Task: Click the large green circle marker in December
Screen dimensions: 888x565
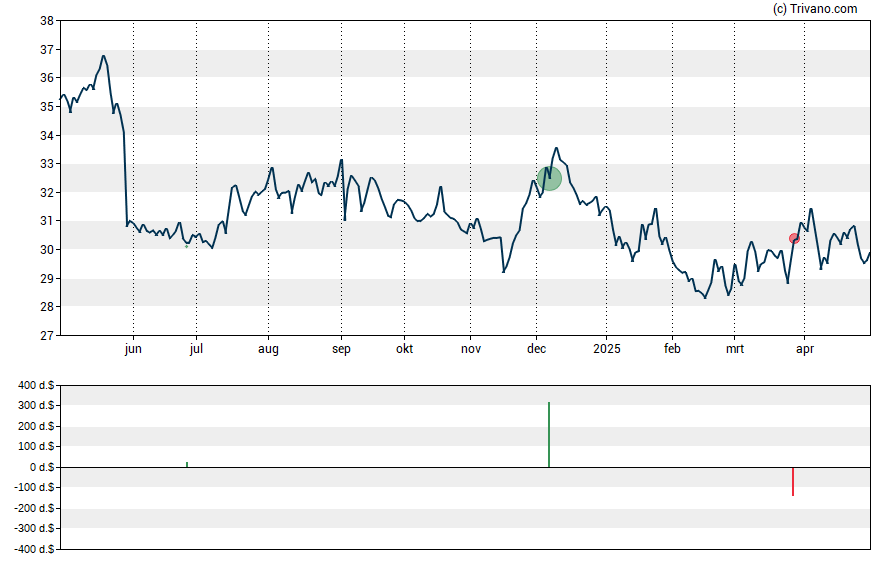Action: pyautogui.click(x=549, y=178)
